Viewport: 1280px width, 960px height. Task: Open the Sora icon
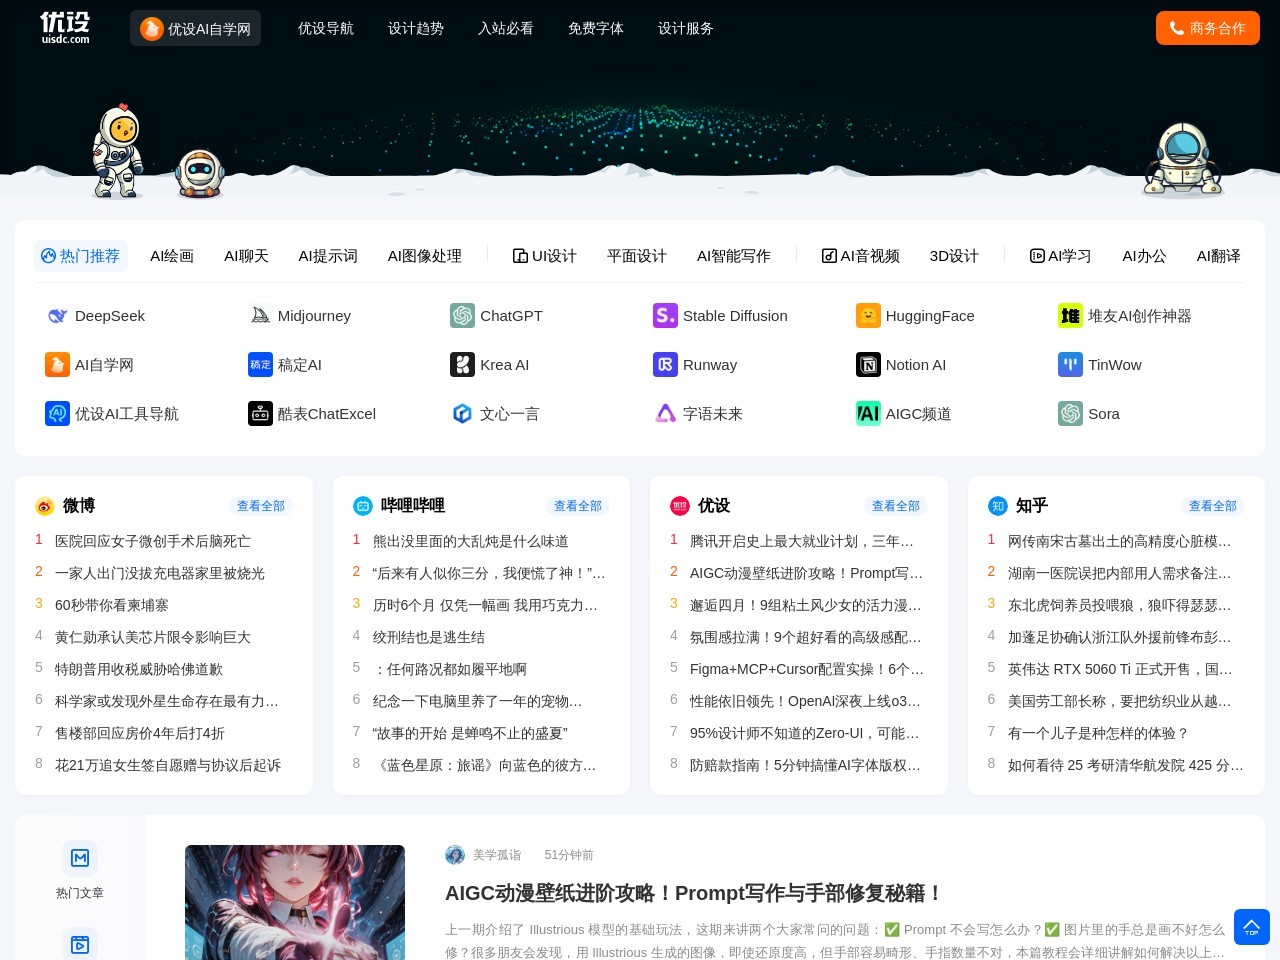(x=1070, y=414)
